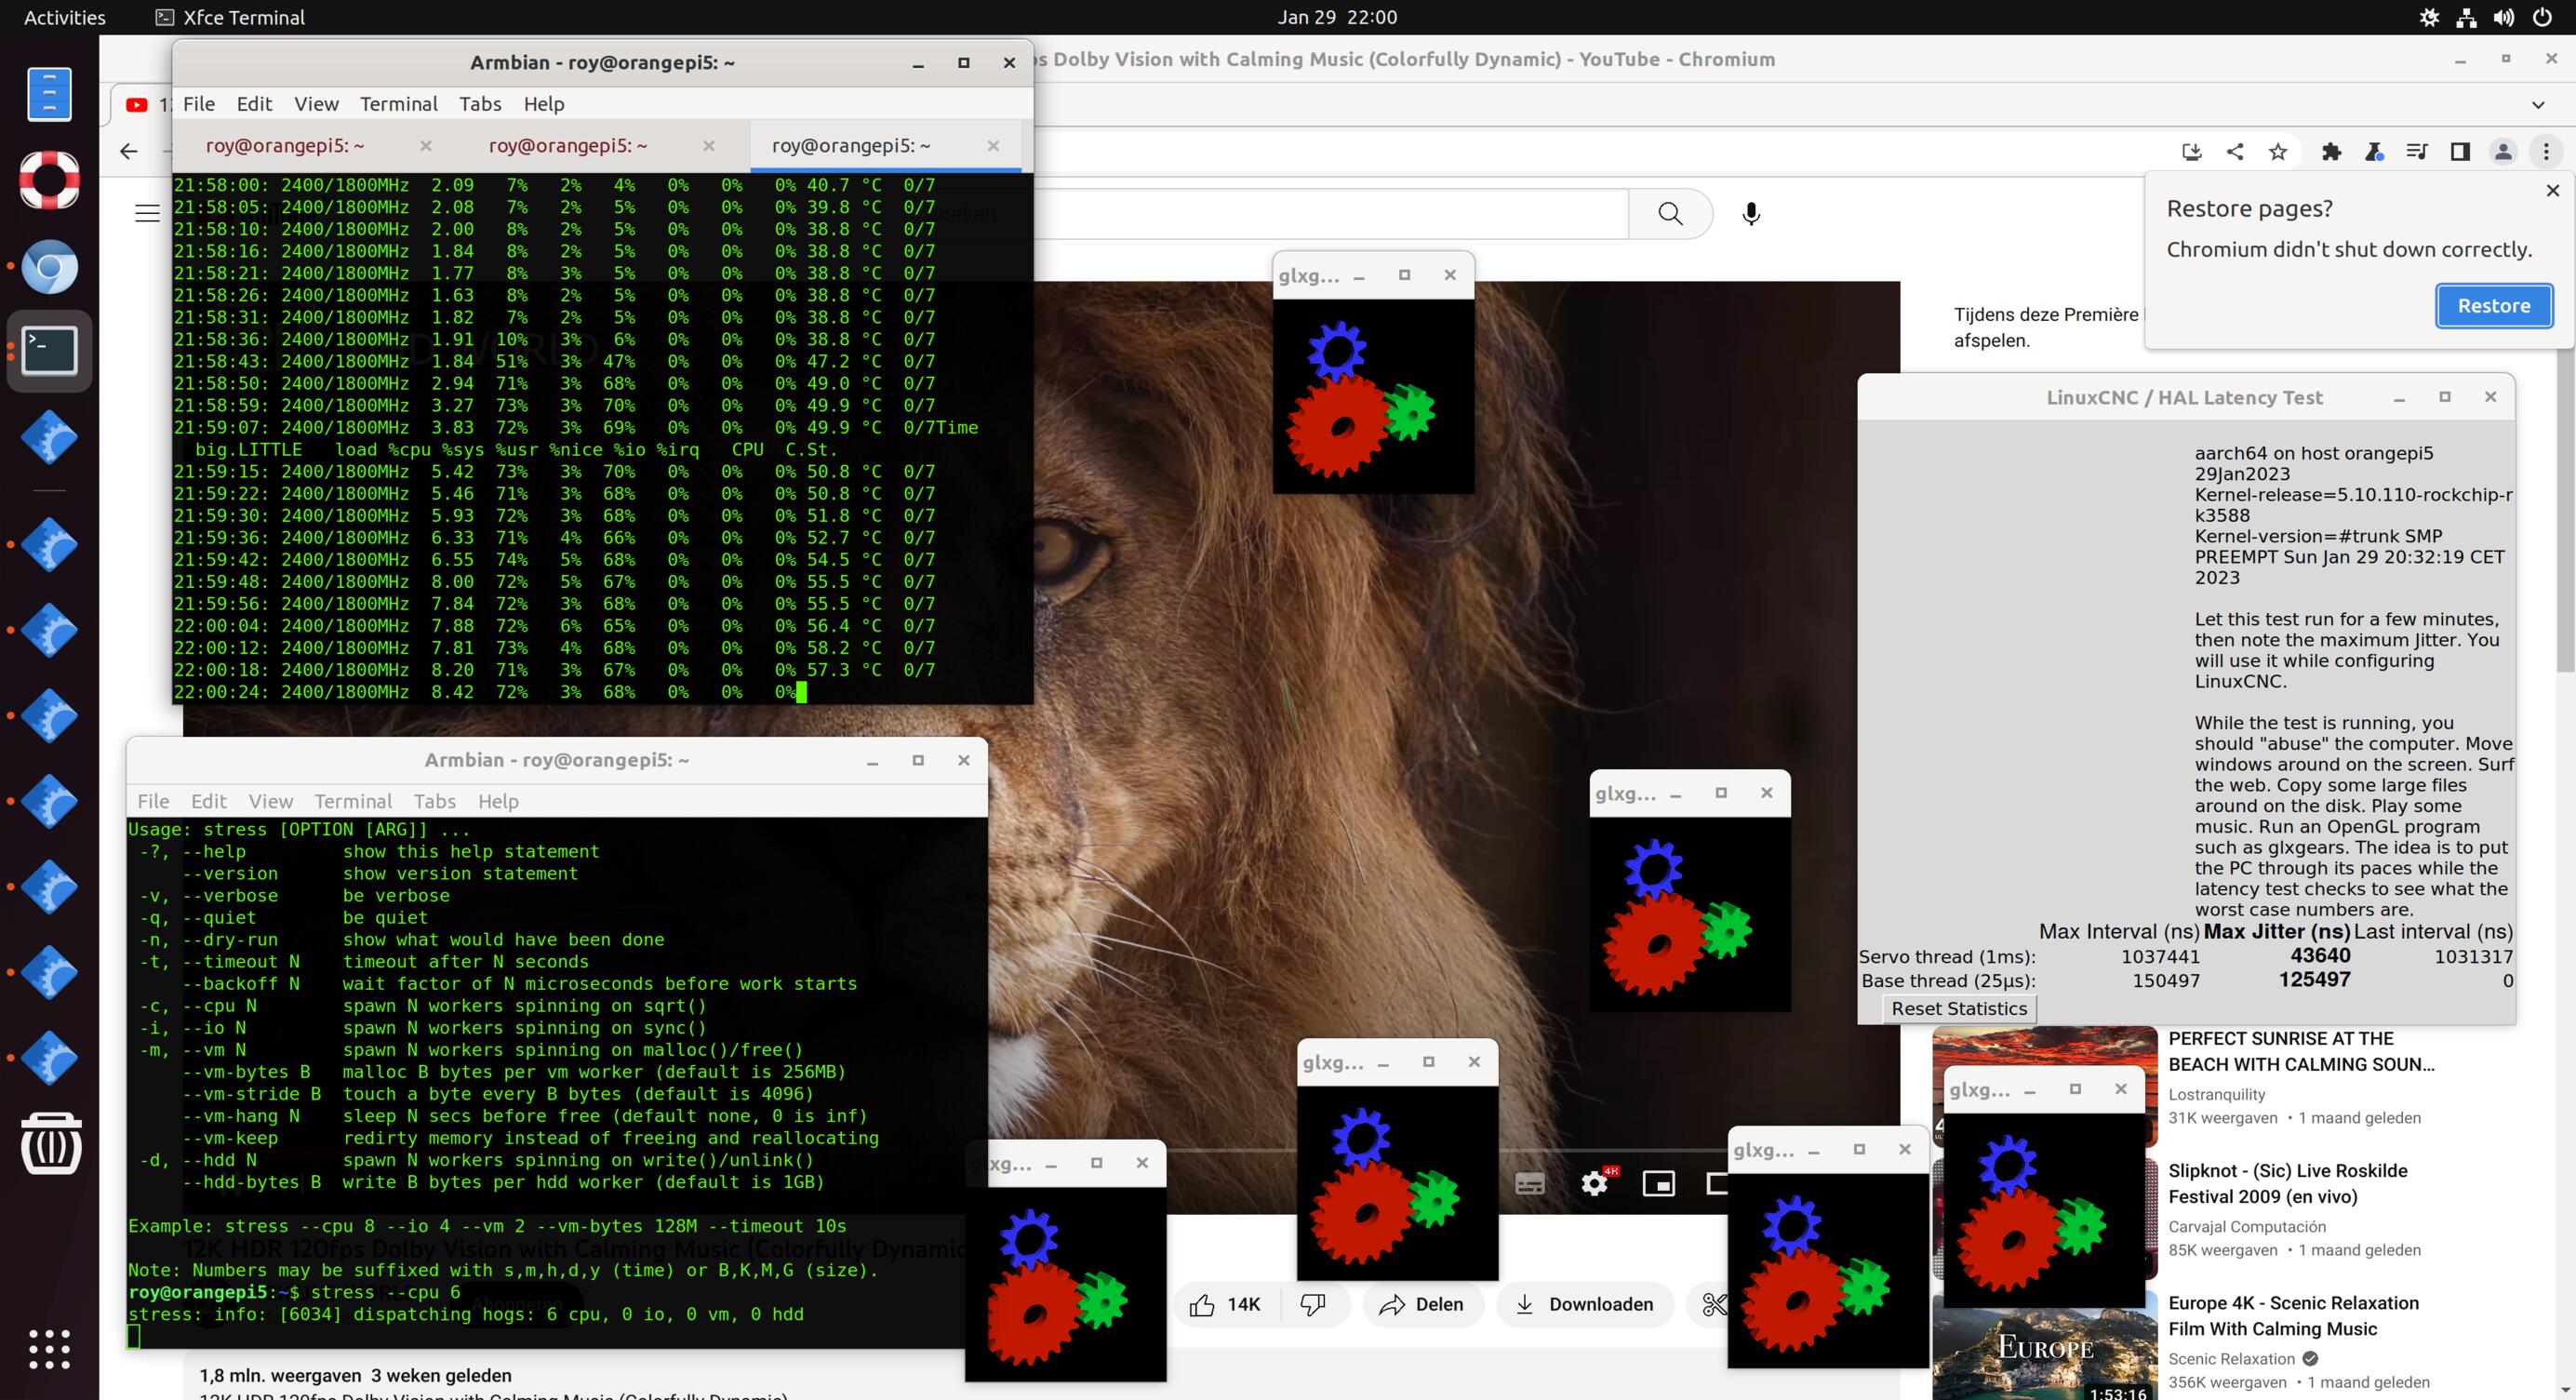Go back in Chromium
Image resolution: width=2576 pixels, height=1400 pixels.
pos(129,152)
